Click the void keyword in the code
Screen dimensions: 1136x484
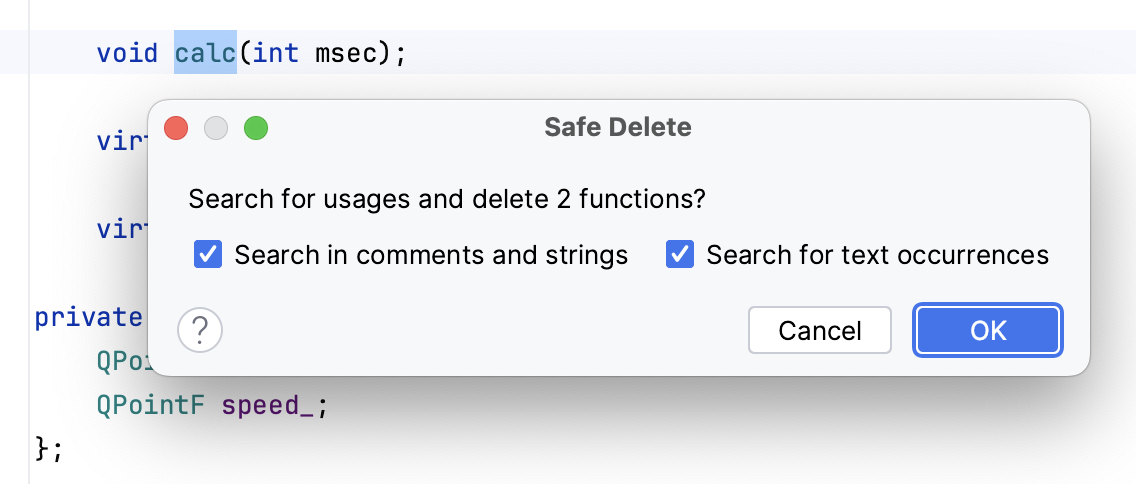(x=127, y=53)
